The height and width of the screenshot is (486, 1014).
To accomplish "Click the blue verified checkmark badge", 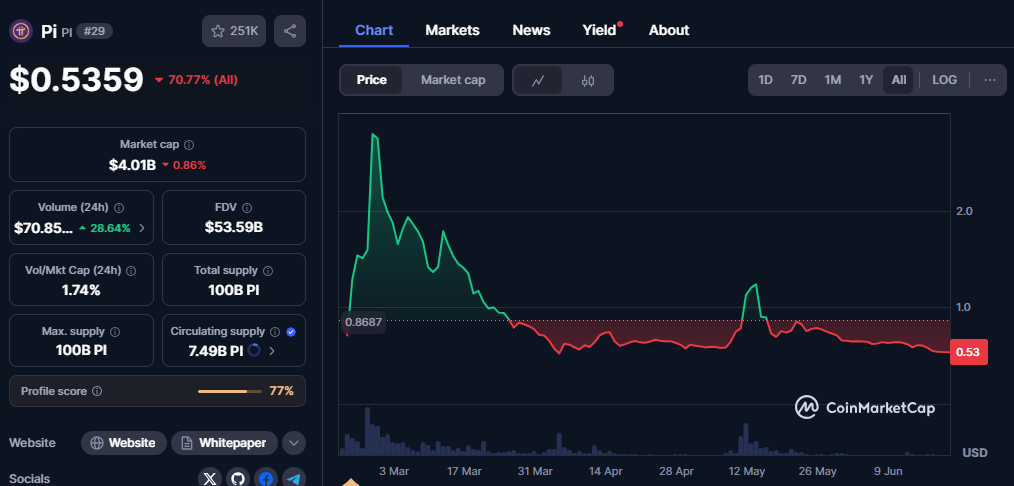I will coord(291,332).
